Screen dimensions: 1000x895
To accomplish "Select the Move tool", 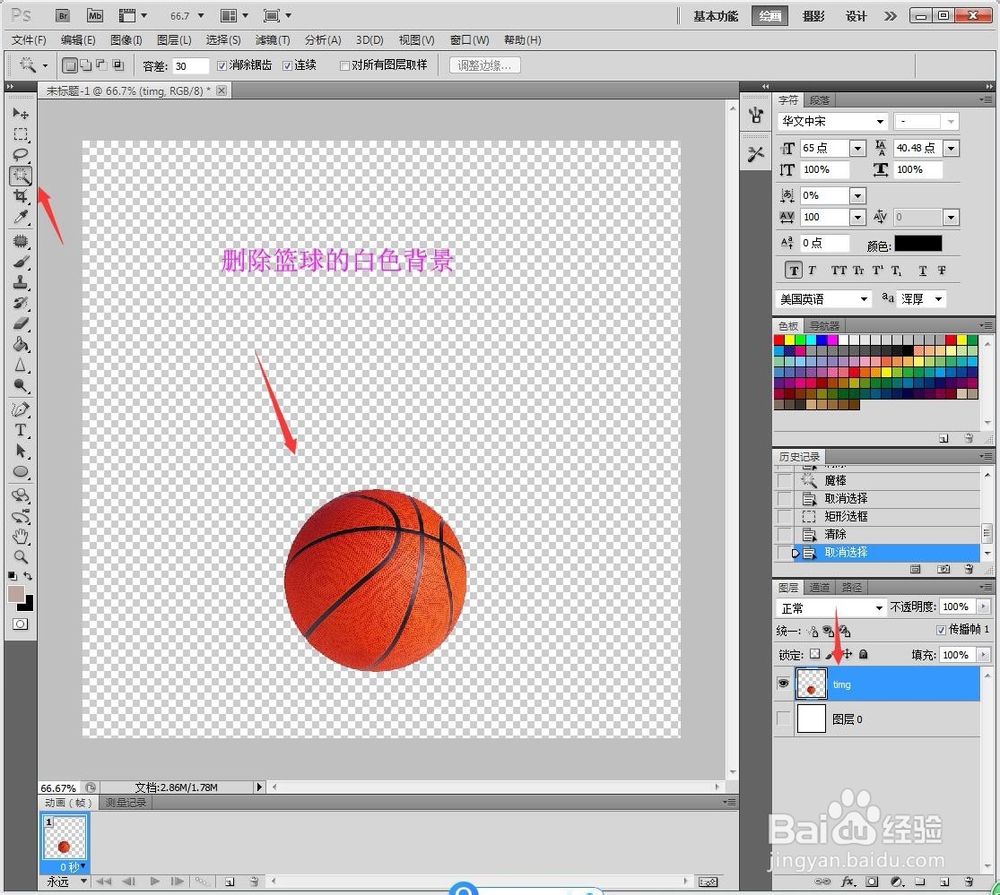I will (21, 113).
